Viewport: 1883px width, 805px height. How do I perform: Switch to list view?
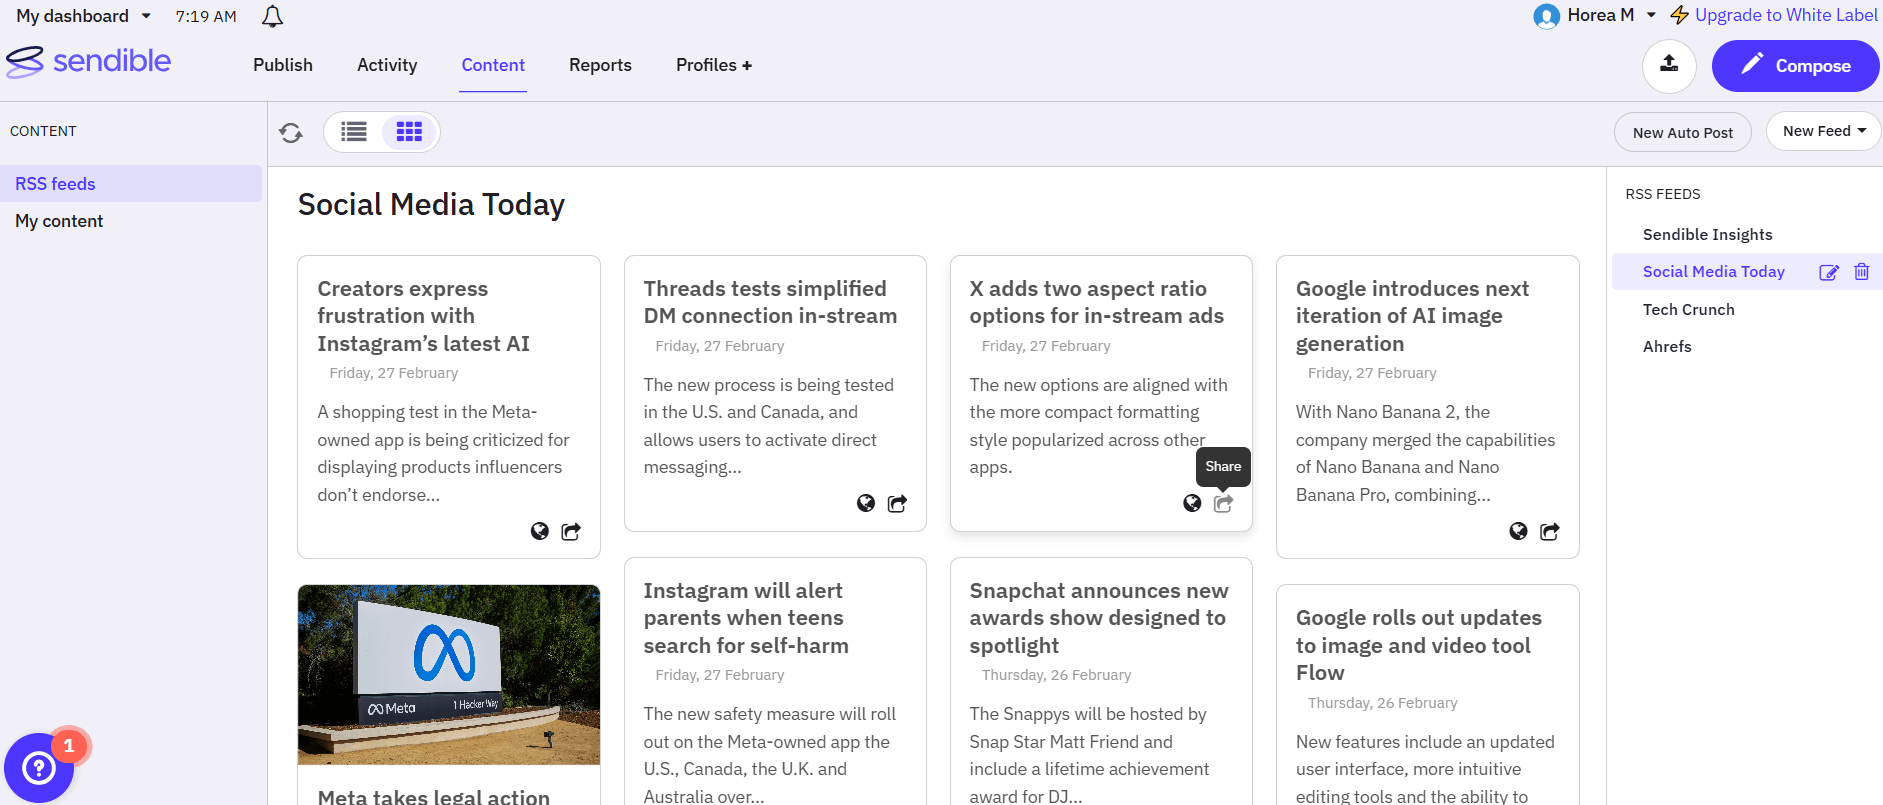354,132
